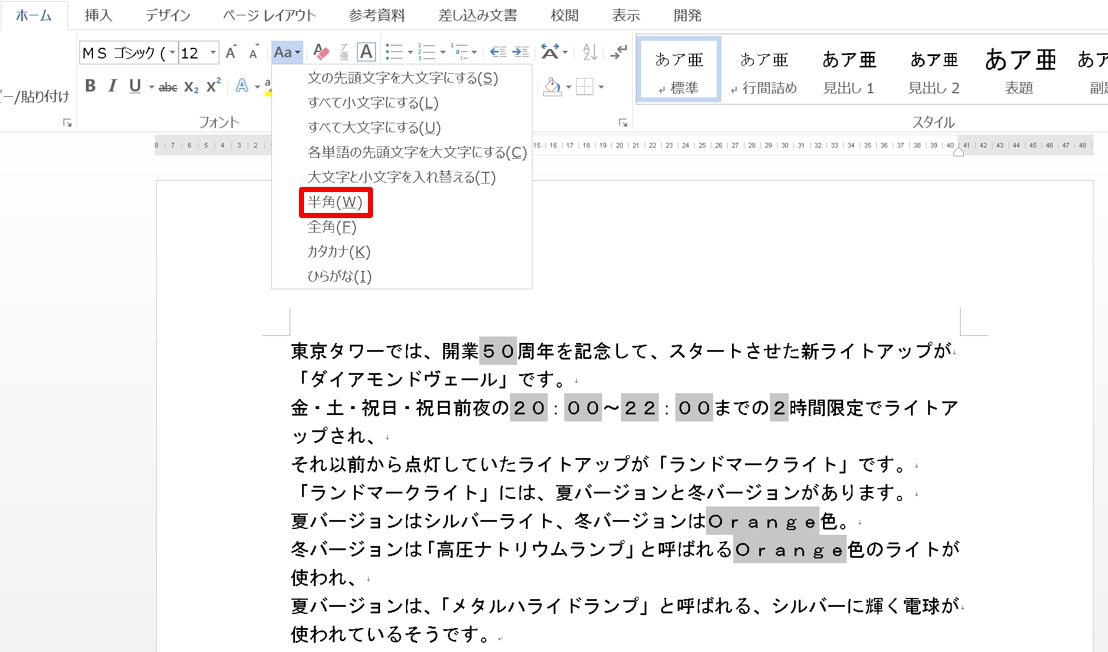Decrease the paragraph indent
The height and width of the screenshot is (652, 1108).
pos(498,52)
